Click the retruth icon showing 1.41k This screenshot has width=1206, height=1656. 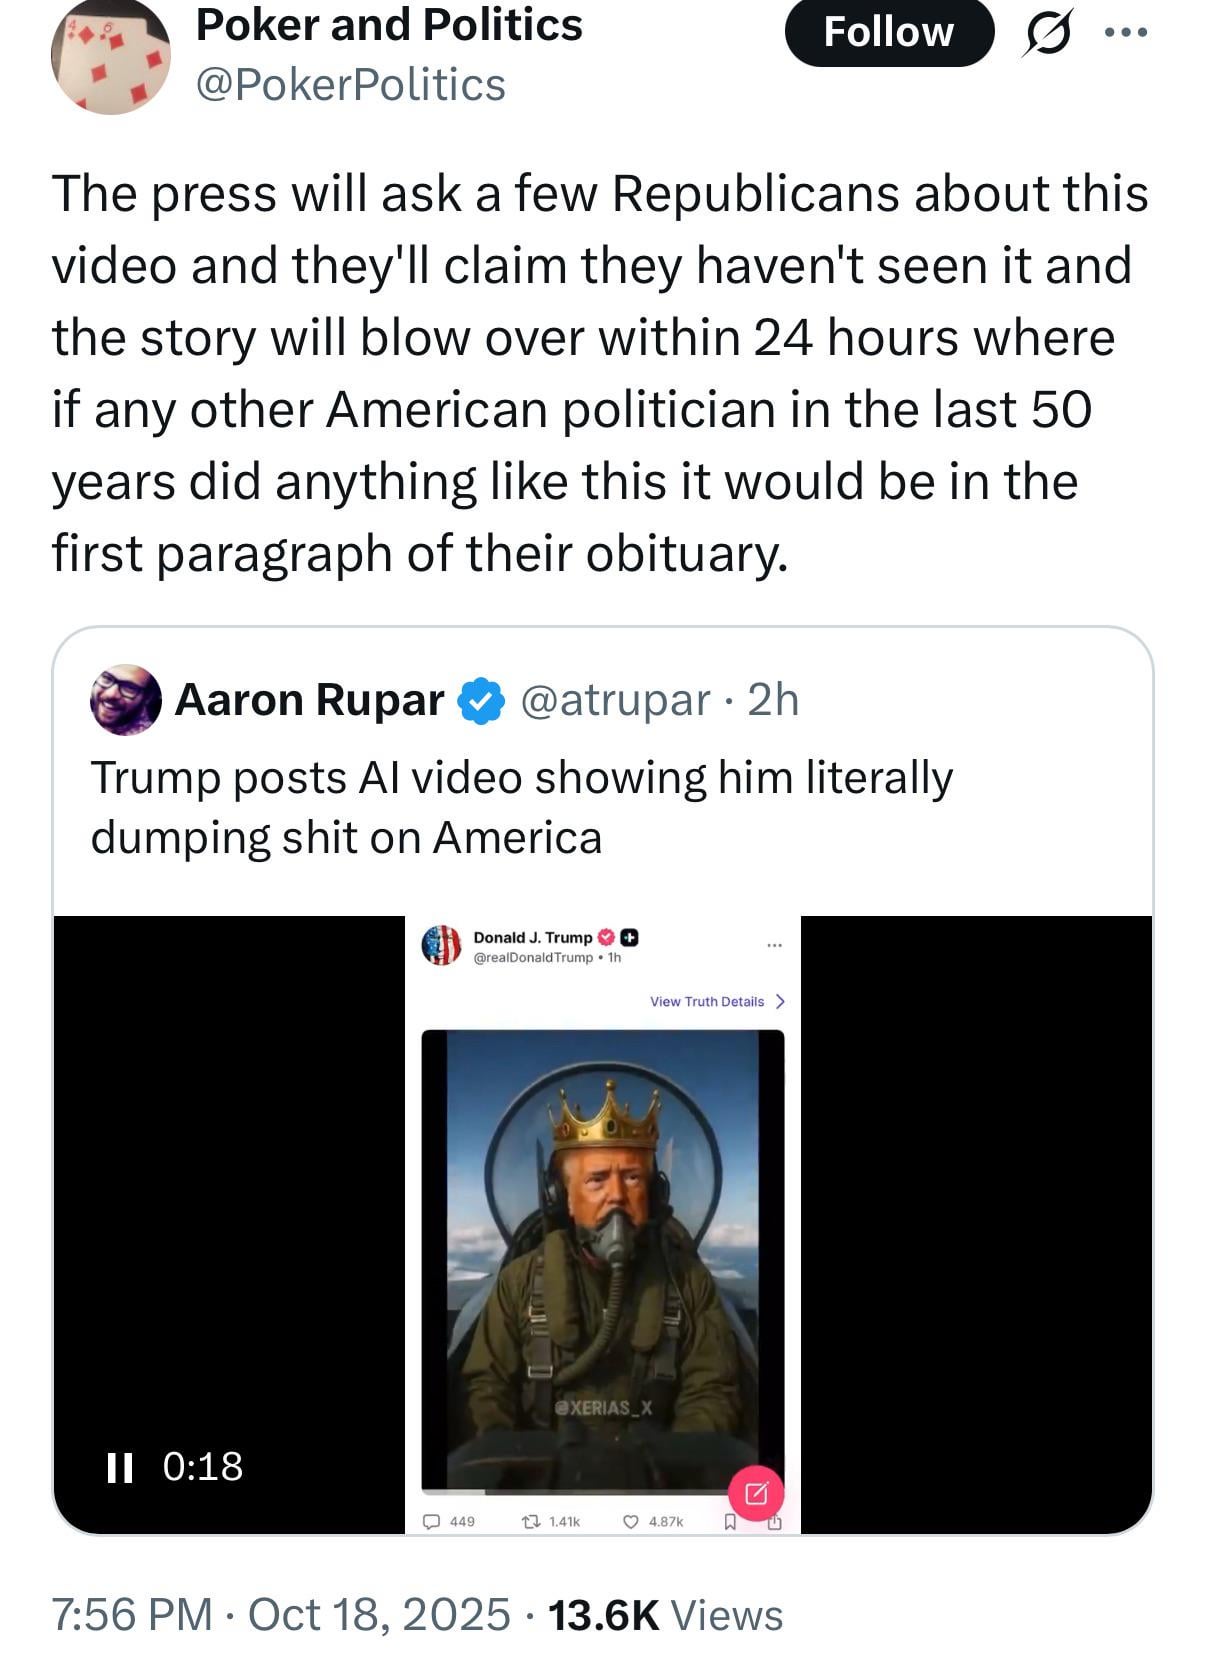click(x=533, y=1522)
